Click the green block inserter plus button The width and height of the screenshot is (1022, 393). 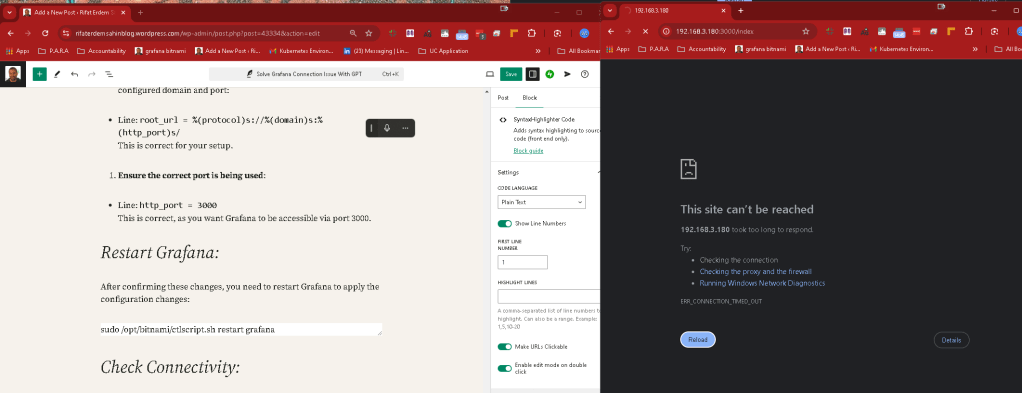coord(39,74)
